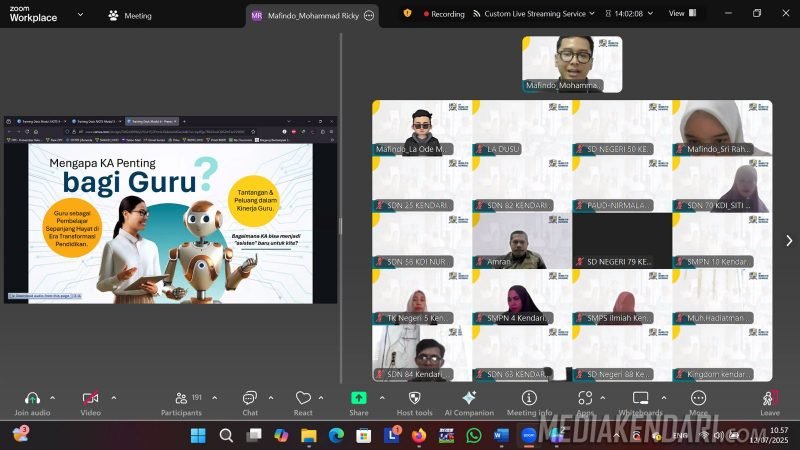Open the Chat panel
The width and height of the screenshot is (800, 450).
(249, 398)
